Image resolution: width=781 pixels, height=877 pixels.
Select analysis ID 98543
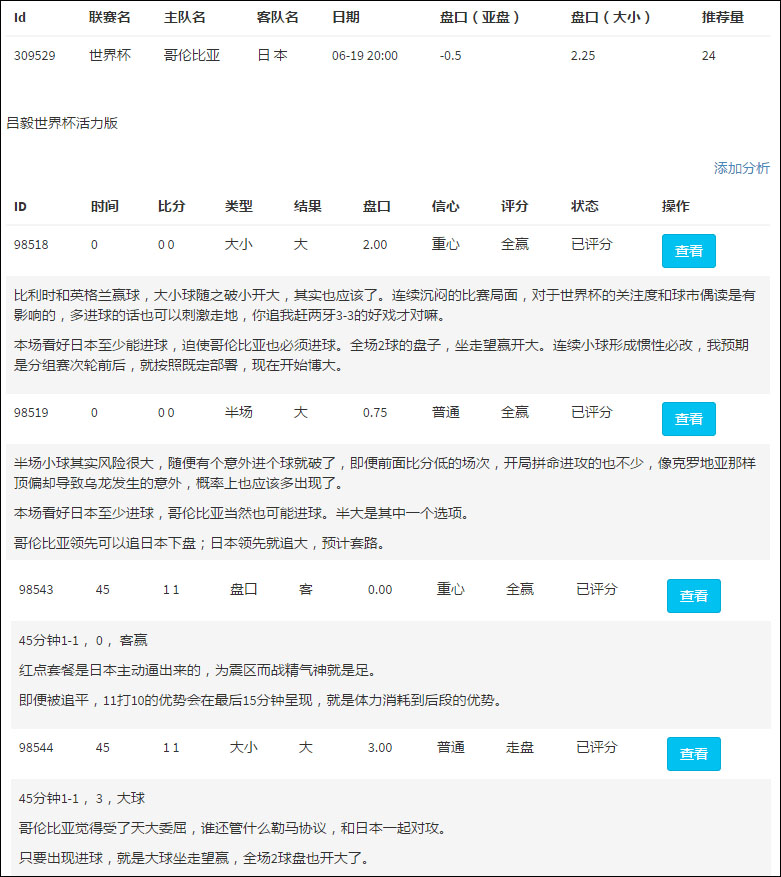[36, 590]
